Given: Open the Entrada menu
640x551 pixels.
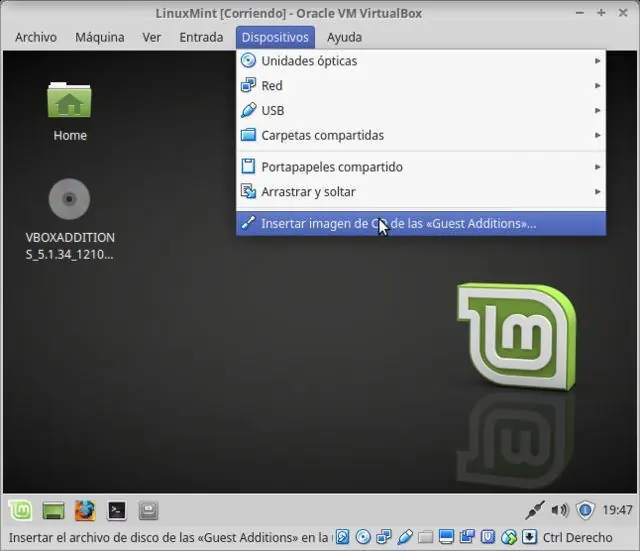Looking at the screenshot, I should (x=201, y=37).
